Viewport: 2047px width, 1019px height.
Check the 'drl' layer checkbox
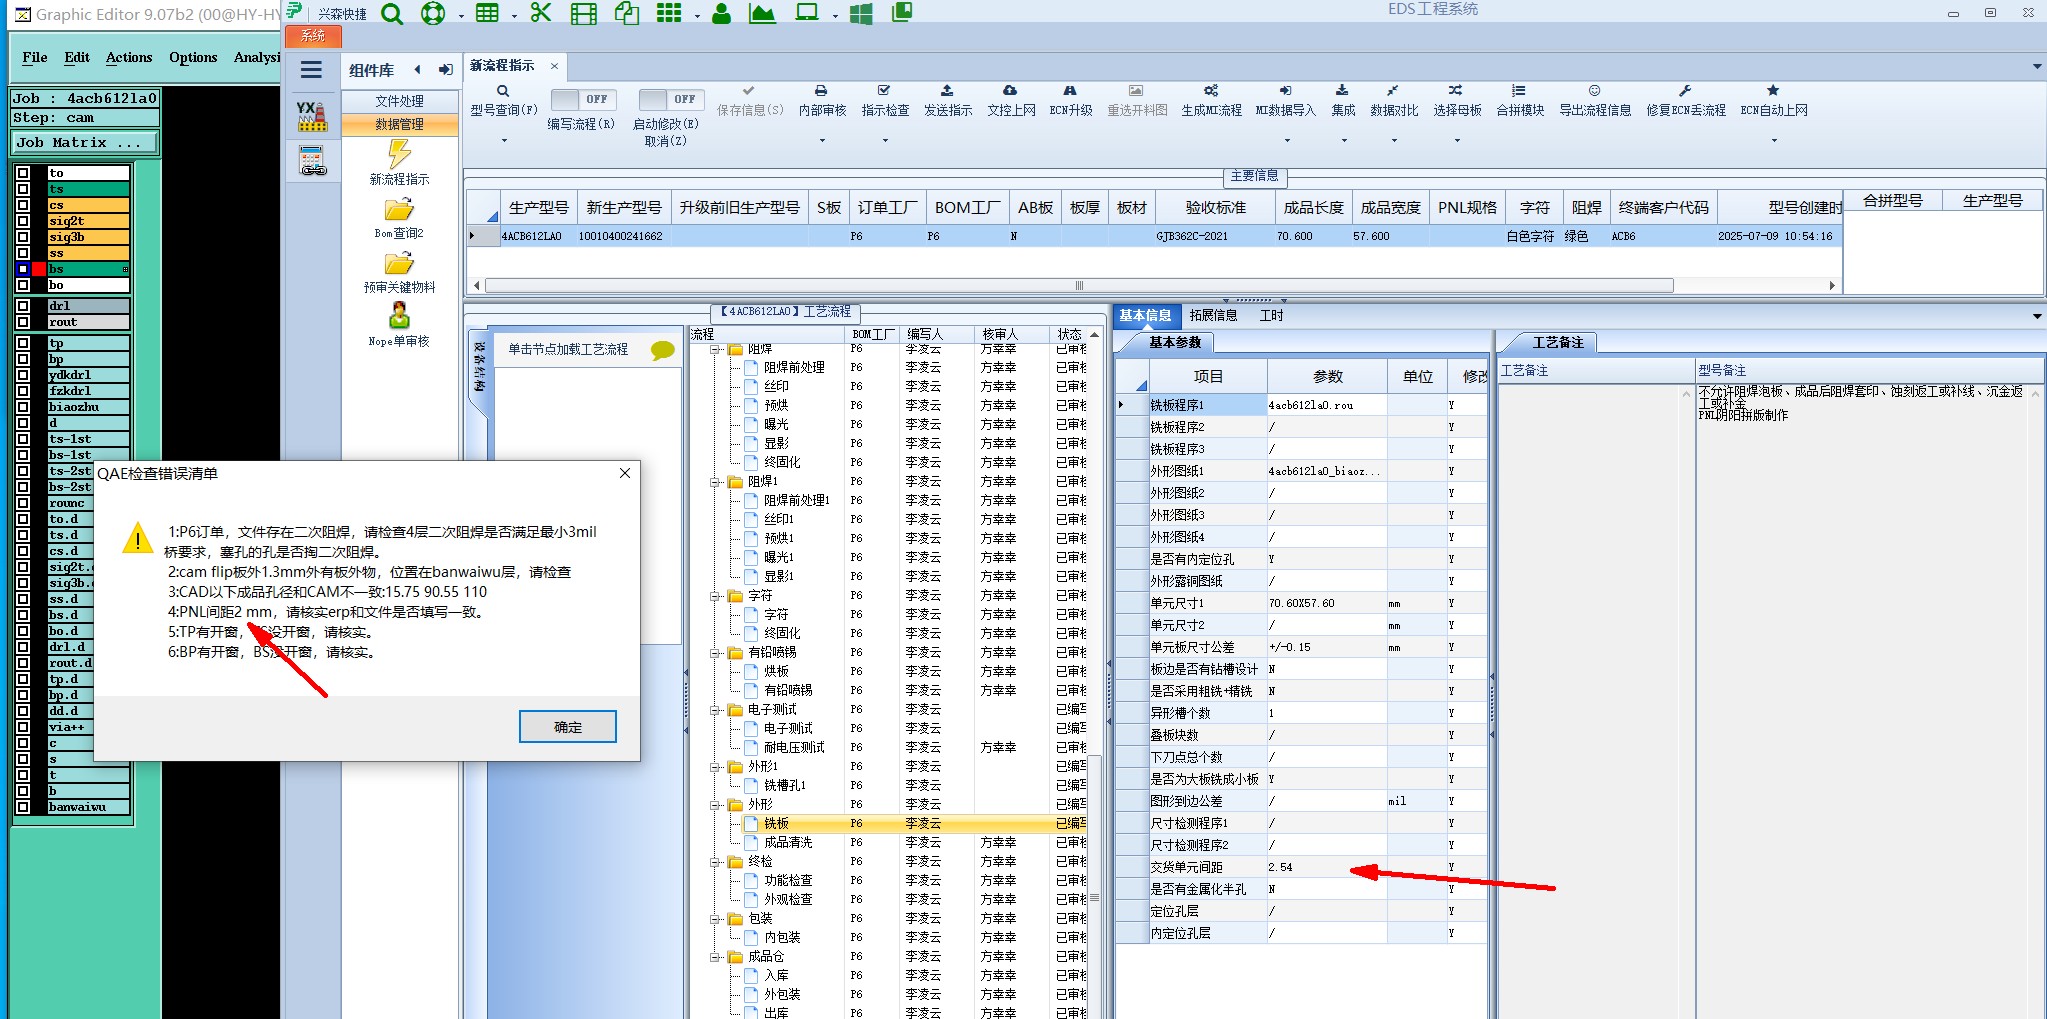pyautogui.click(x=23, y=307)
